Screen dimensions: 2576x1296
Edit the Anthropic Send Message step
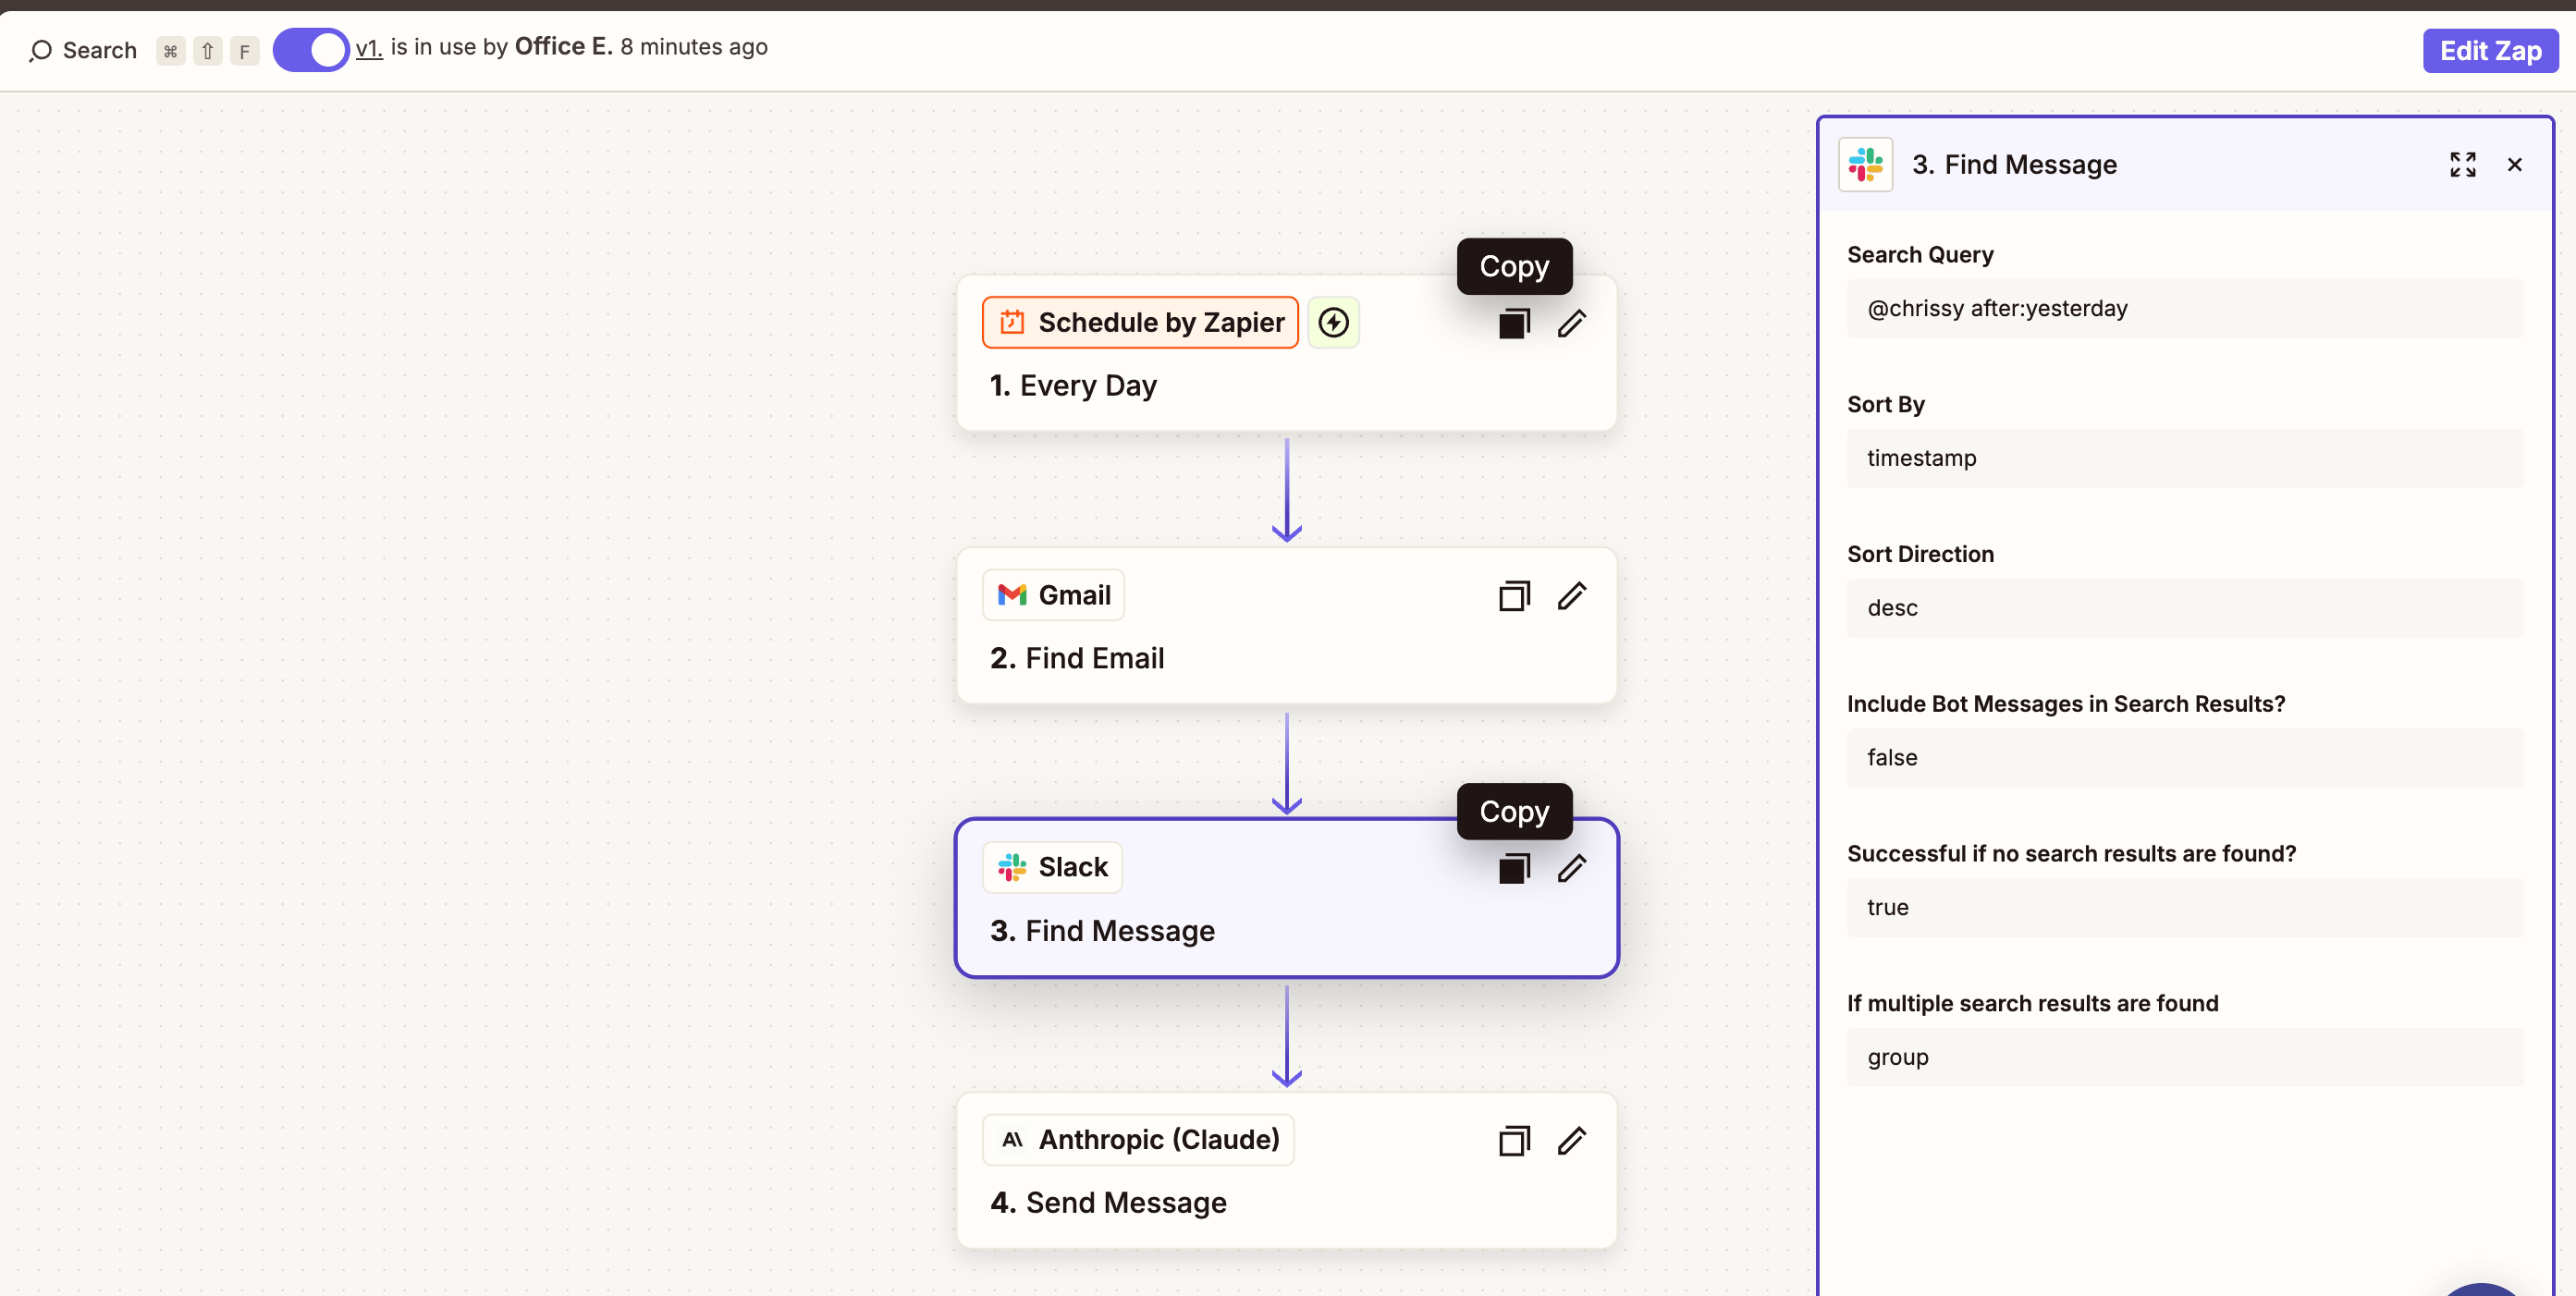(1571, 1141)
